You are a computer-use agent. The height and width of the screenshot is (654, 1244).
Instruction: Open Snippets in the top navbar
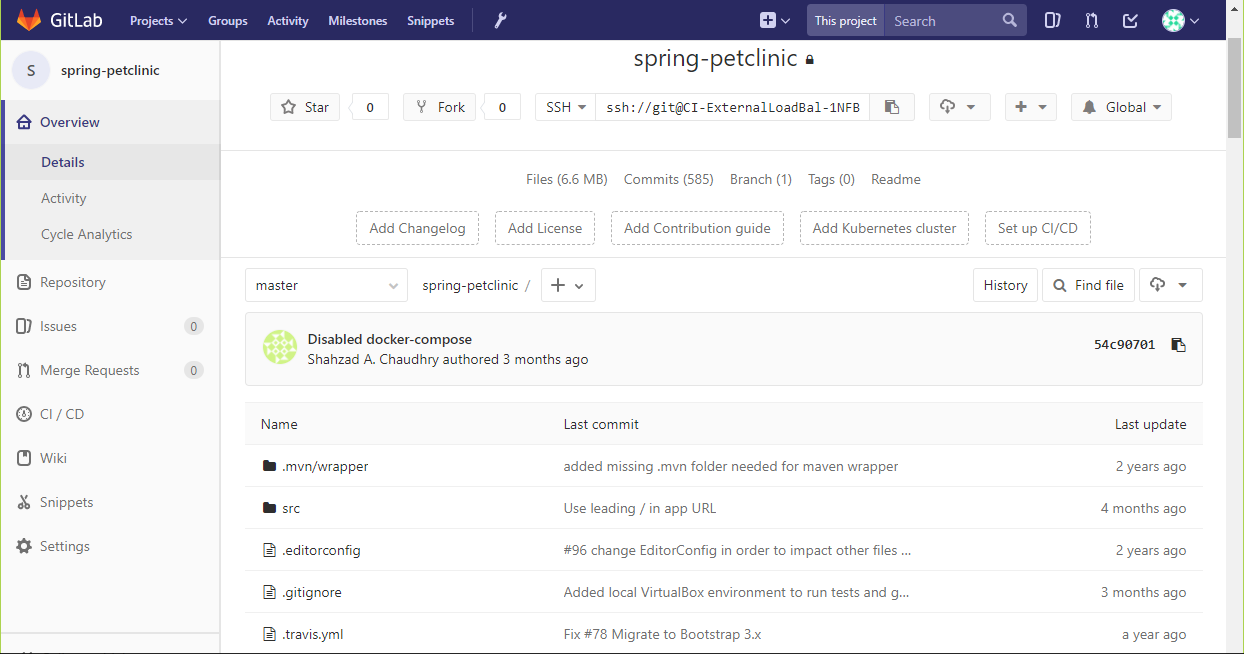click(x=431, y=20)
